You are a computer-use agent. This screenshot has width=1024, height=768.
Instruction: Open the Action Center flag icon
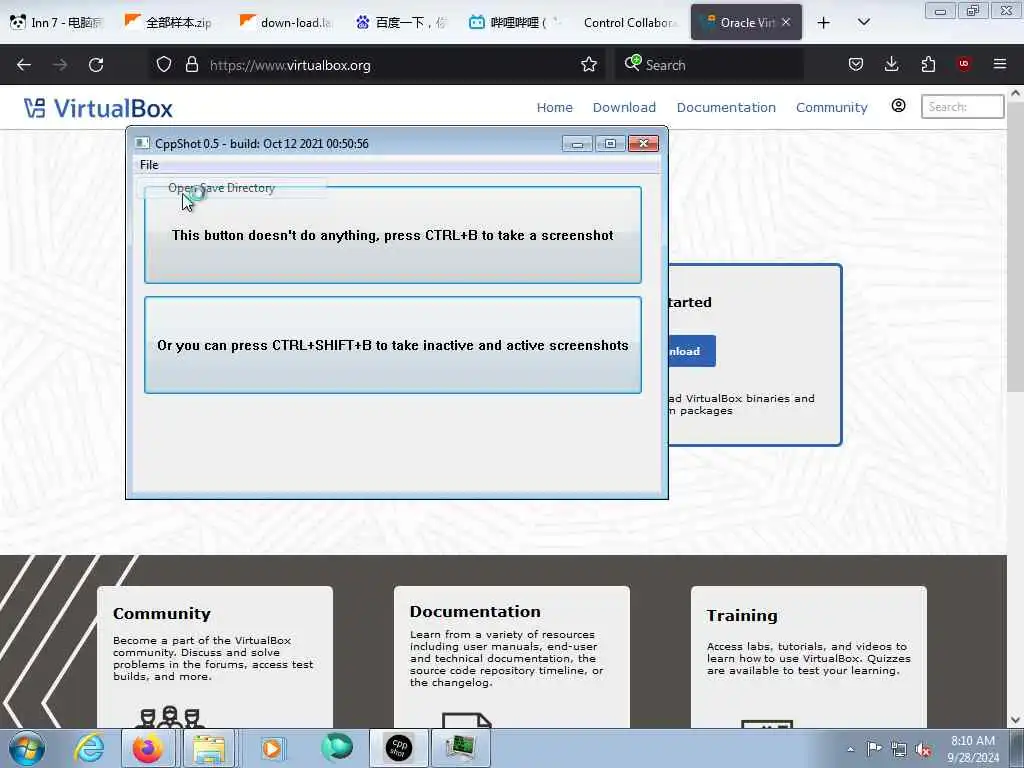874,749
